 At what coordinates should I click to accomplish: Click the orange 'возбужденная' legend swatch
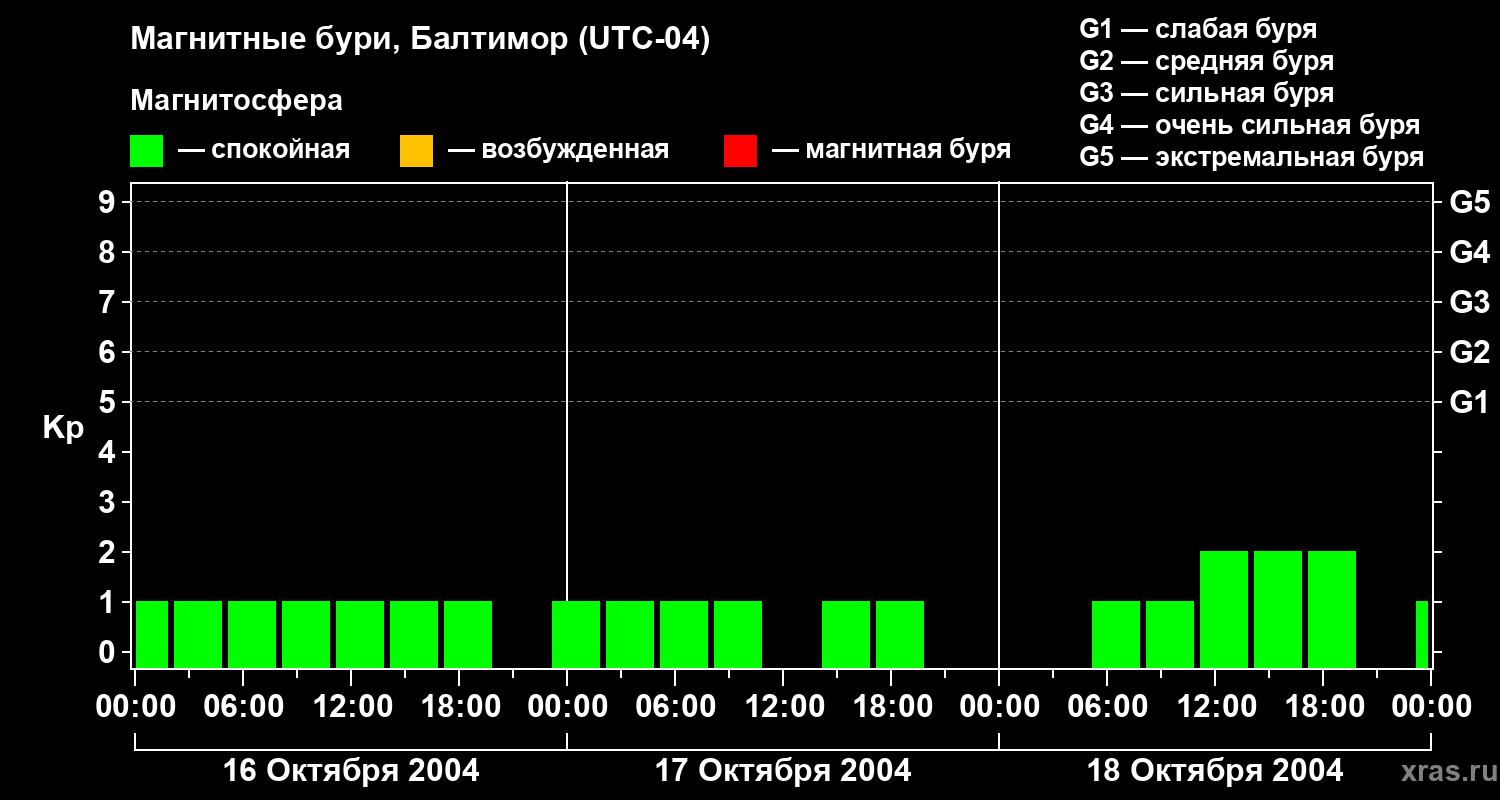coord(416,151)
